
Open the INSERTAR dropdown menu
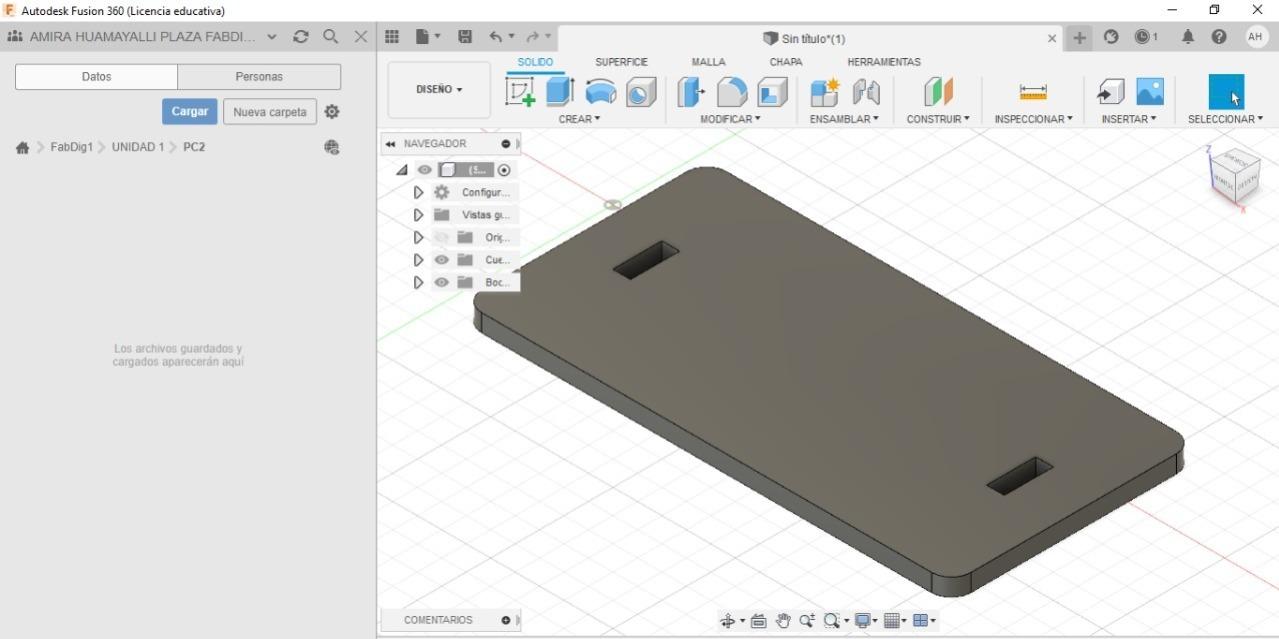(1129, 119)
